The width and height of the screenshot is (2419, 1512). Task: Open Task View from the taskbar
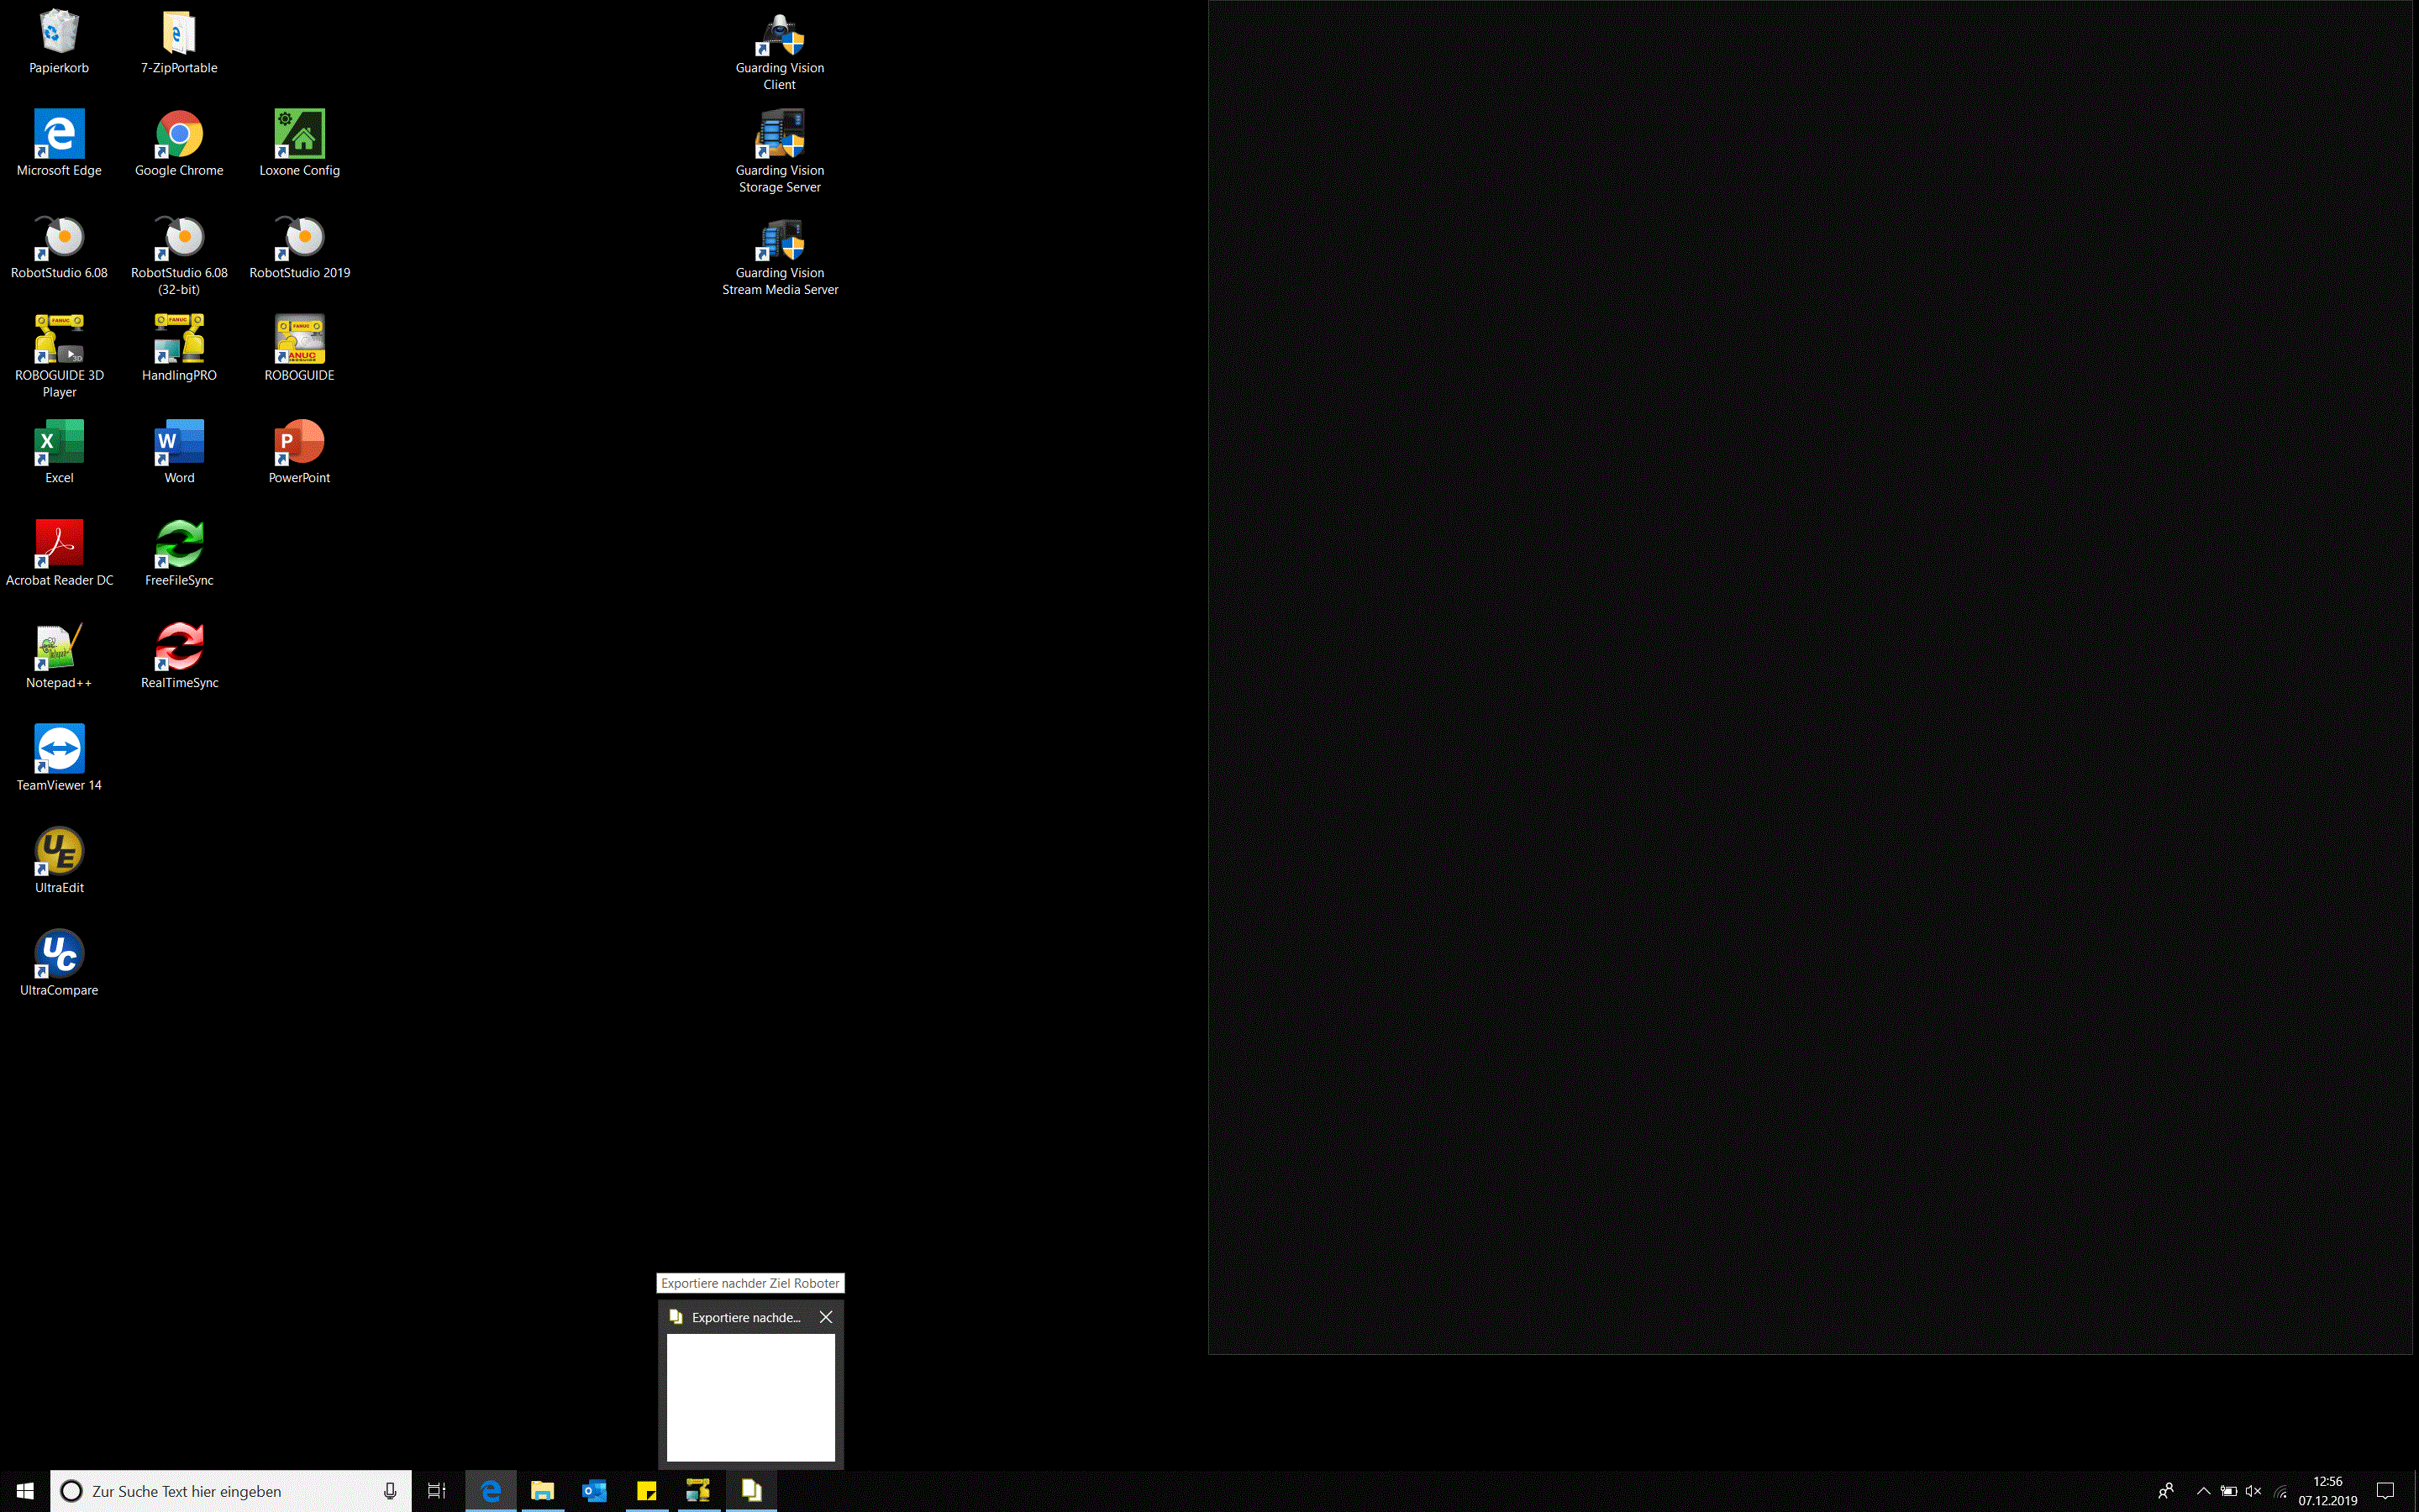pyautogui.click(x=437, y=1491)
